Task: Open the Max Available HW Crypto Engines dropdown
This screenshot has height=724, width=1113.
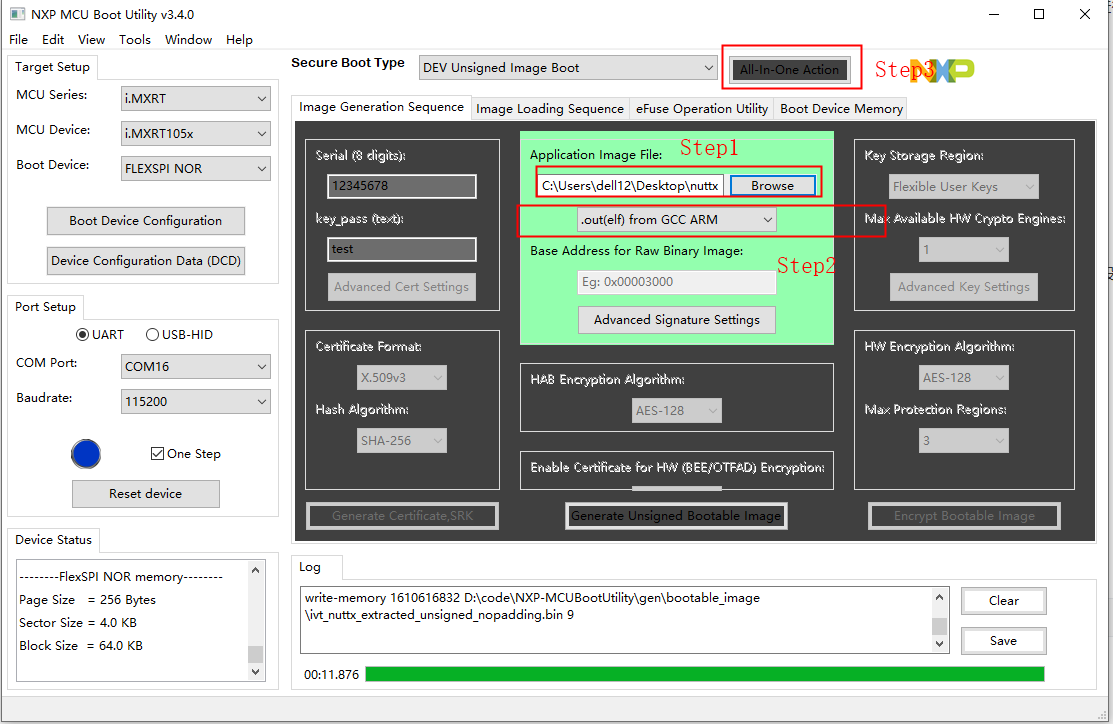Action: [x=963, y=250]
